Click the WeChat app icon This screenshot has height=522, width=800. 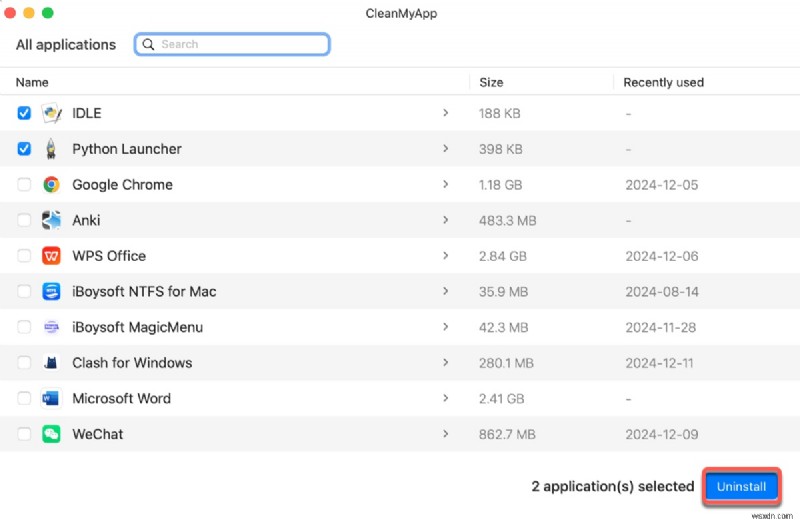(51, 434)
